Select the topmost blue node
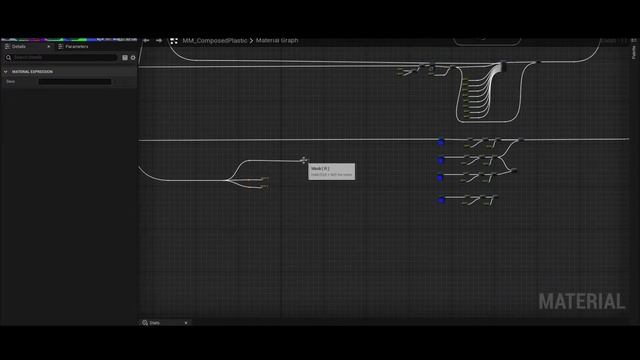This screenshot has width=640, height=360. (441, 142)
